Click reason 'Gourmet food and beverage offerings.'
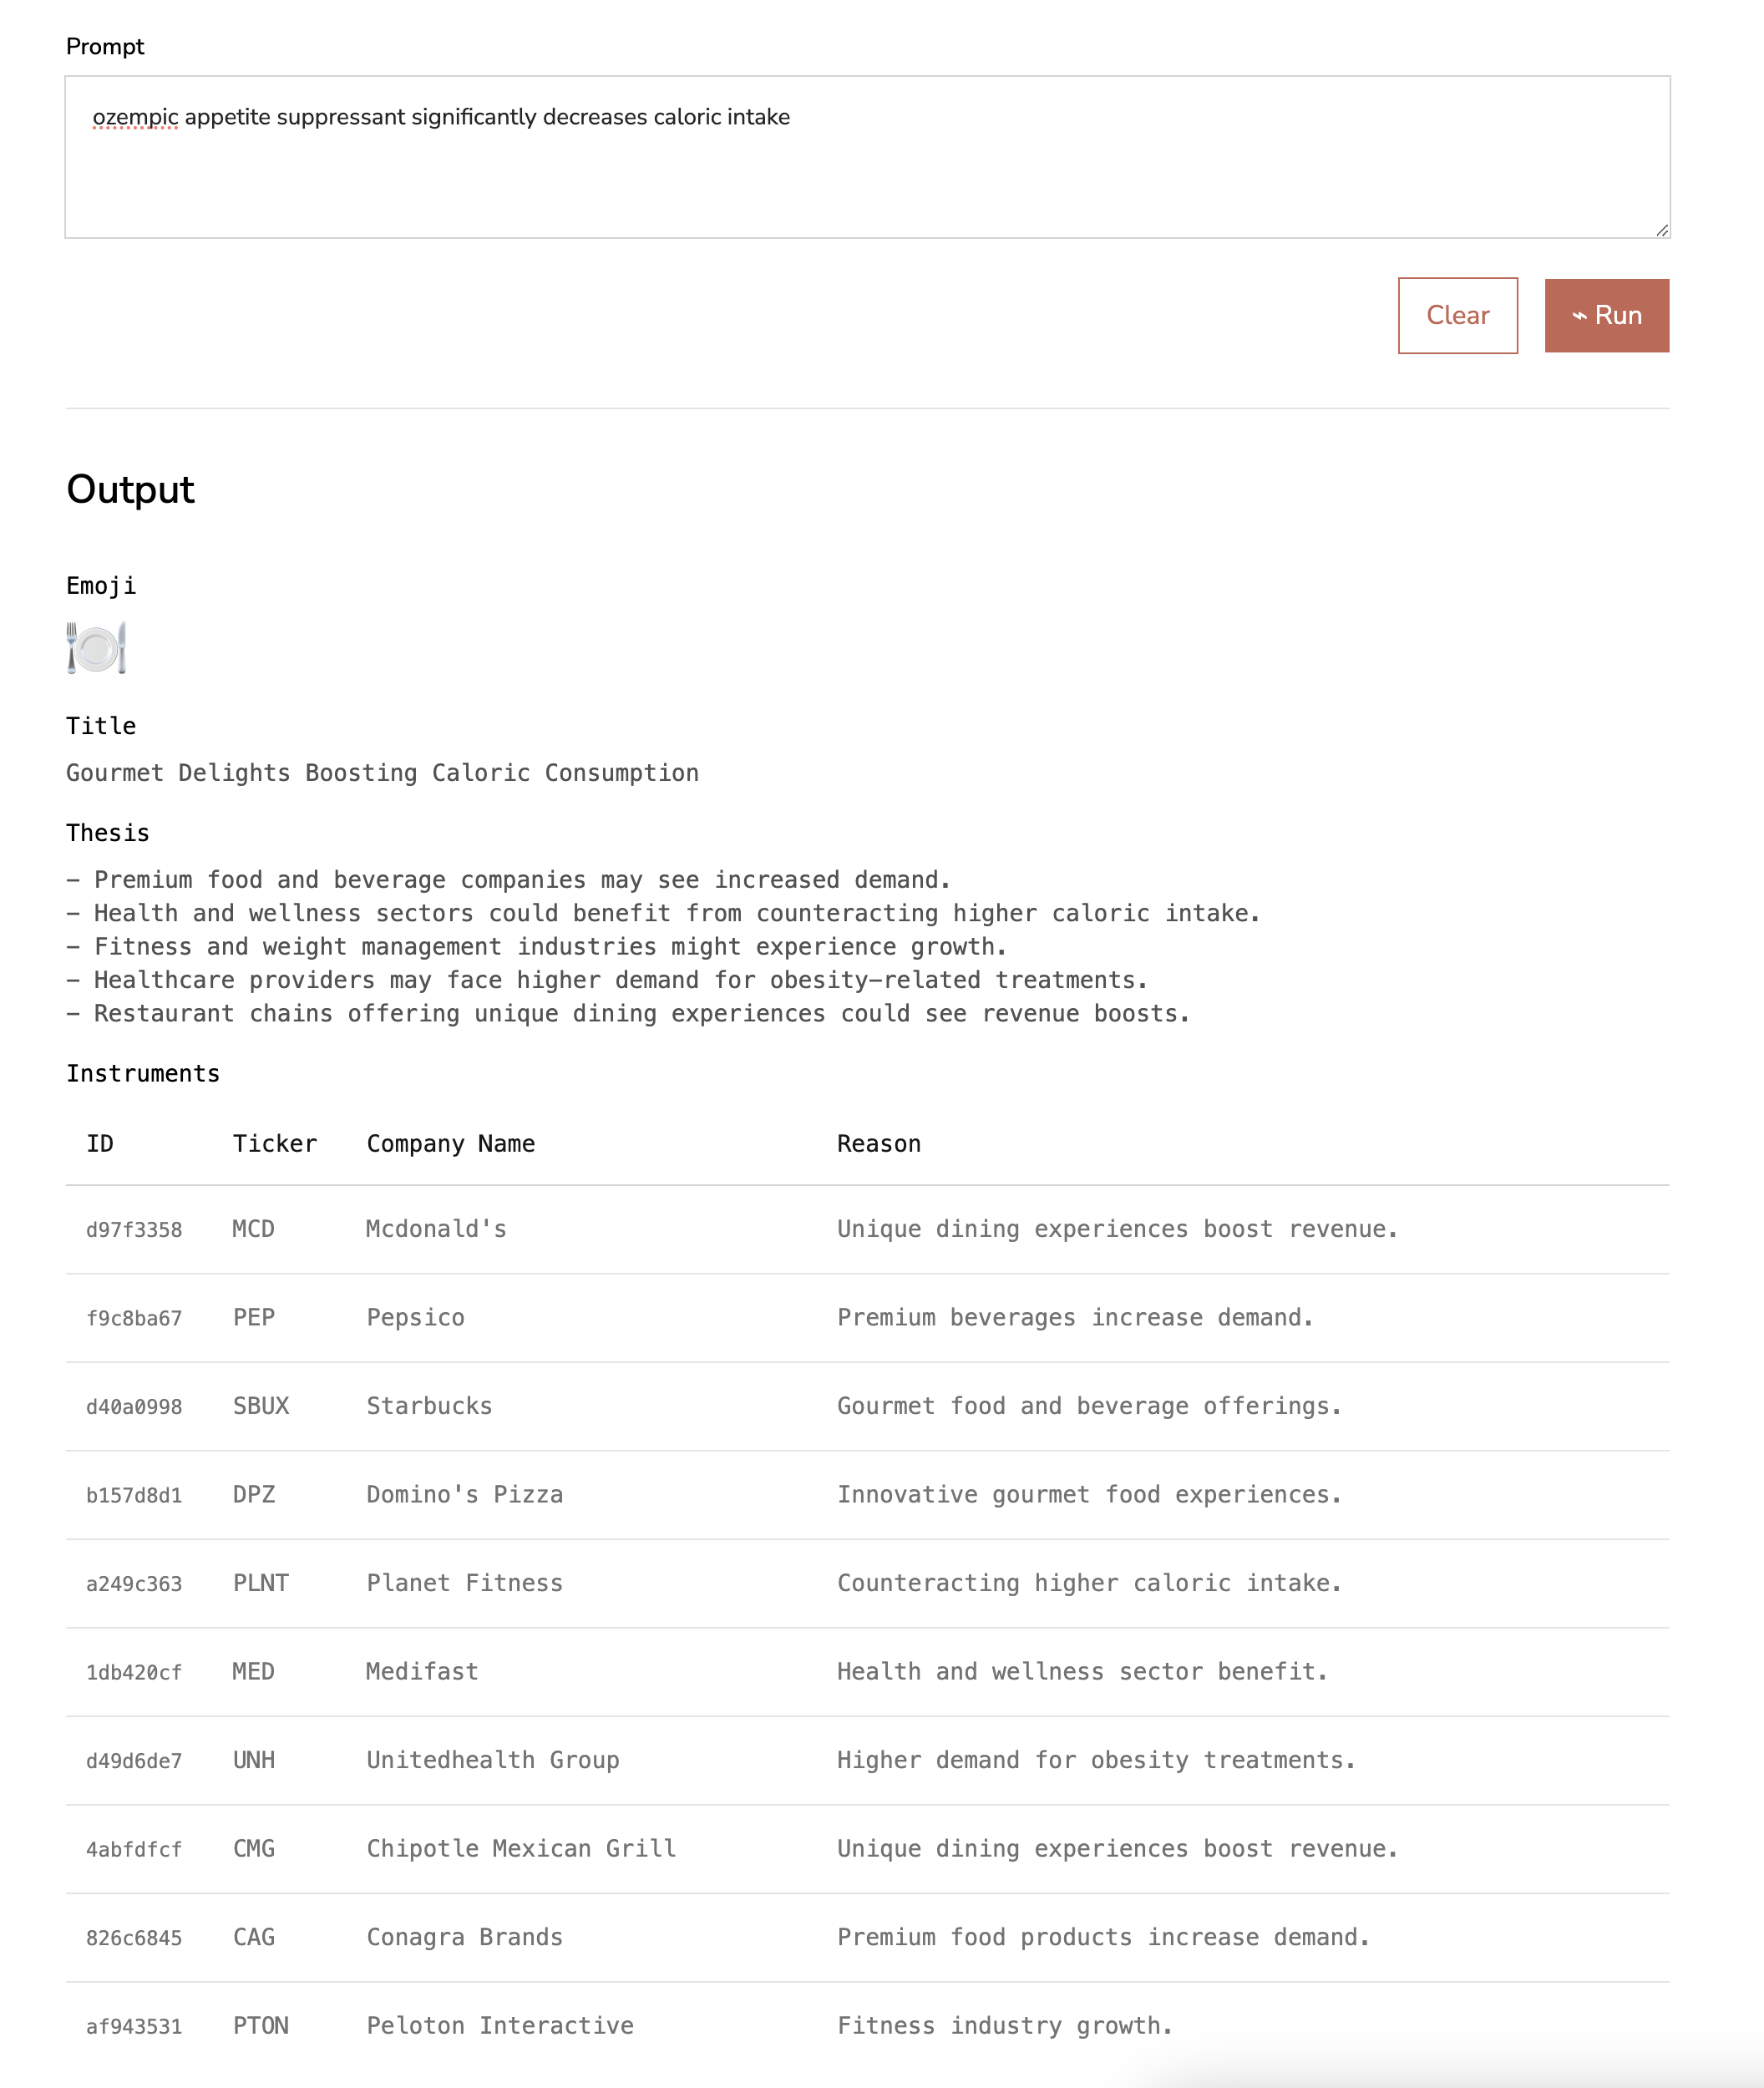The height and width of the screenshot is (2088, 1764). (x=1089, y=1406)
